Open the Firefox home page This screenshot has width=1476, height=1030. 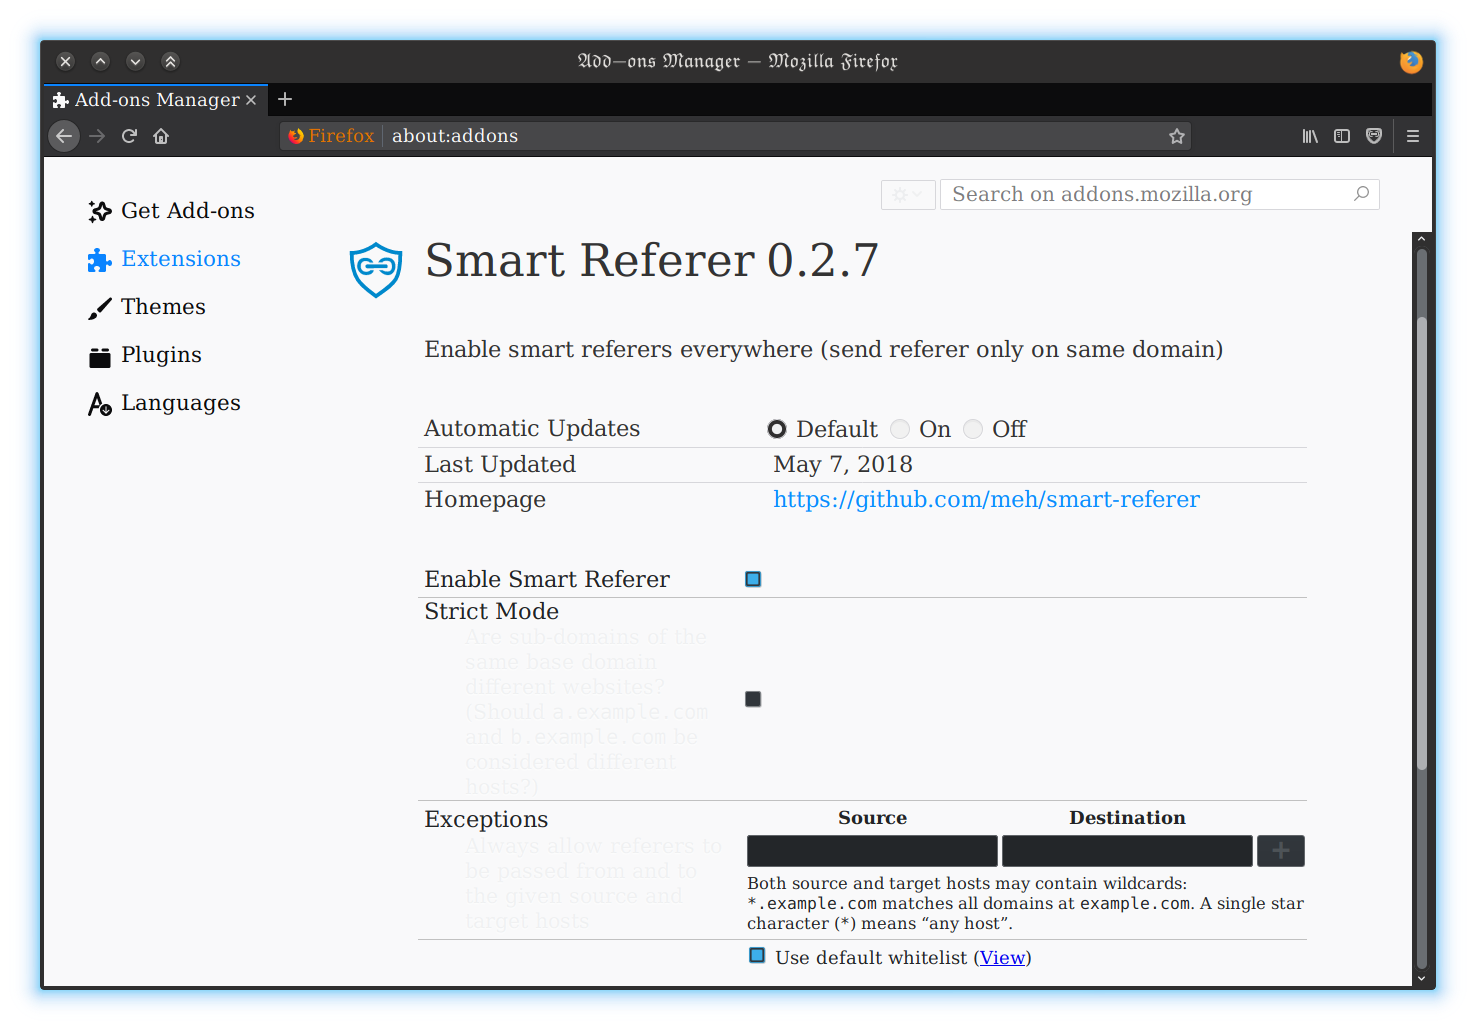click(x=161, y=136)
